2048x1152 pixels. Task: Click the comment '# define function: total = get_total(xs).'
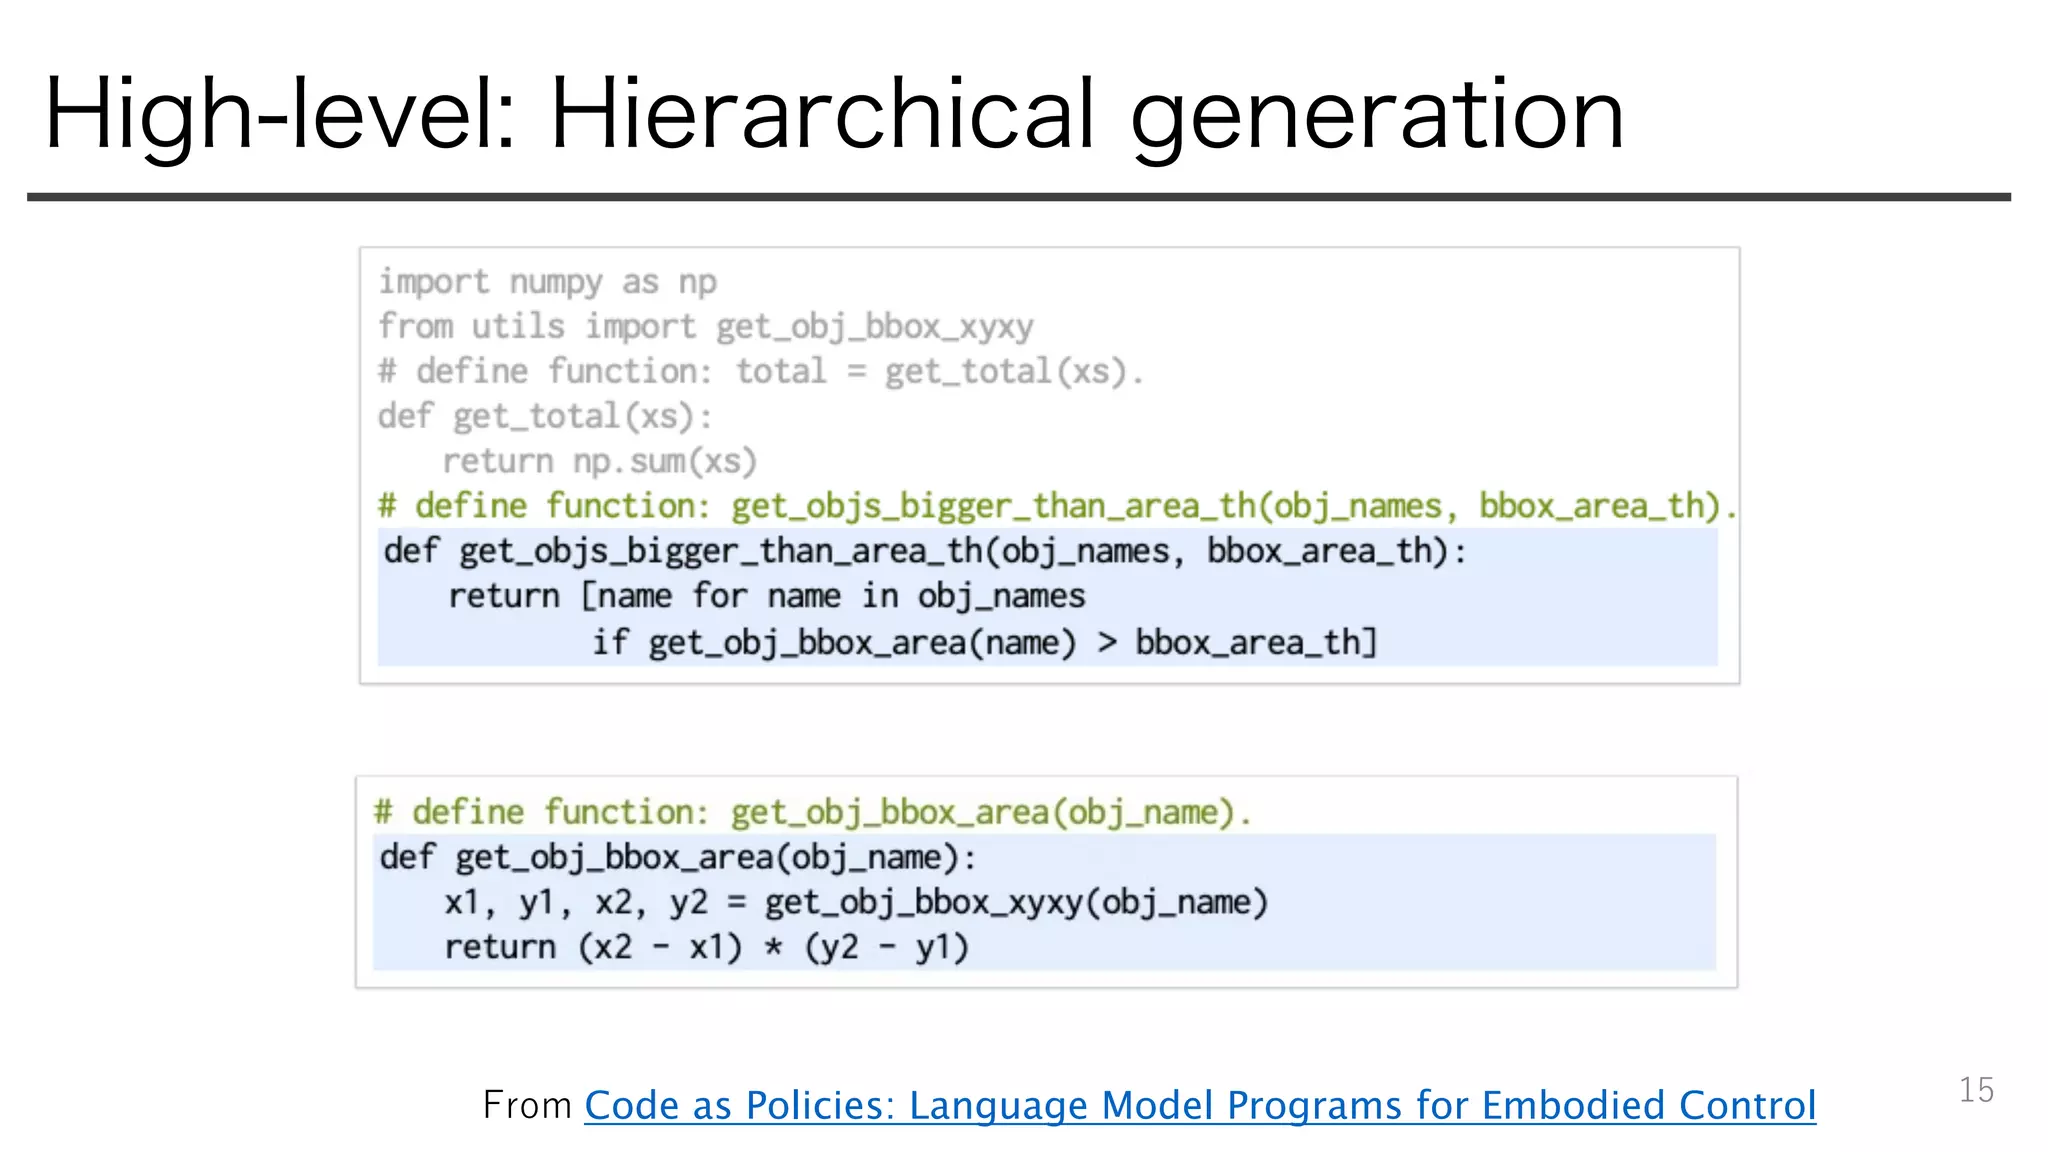(761, 372)
